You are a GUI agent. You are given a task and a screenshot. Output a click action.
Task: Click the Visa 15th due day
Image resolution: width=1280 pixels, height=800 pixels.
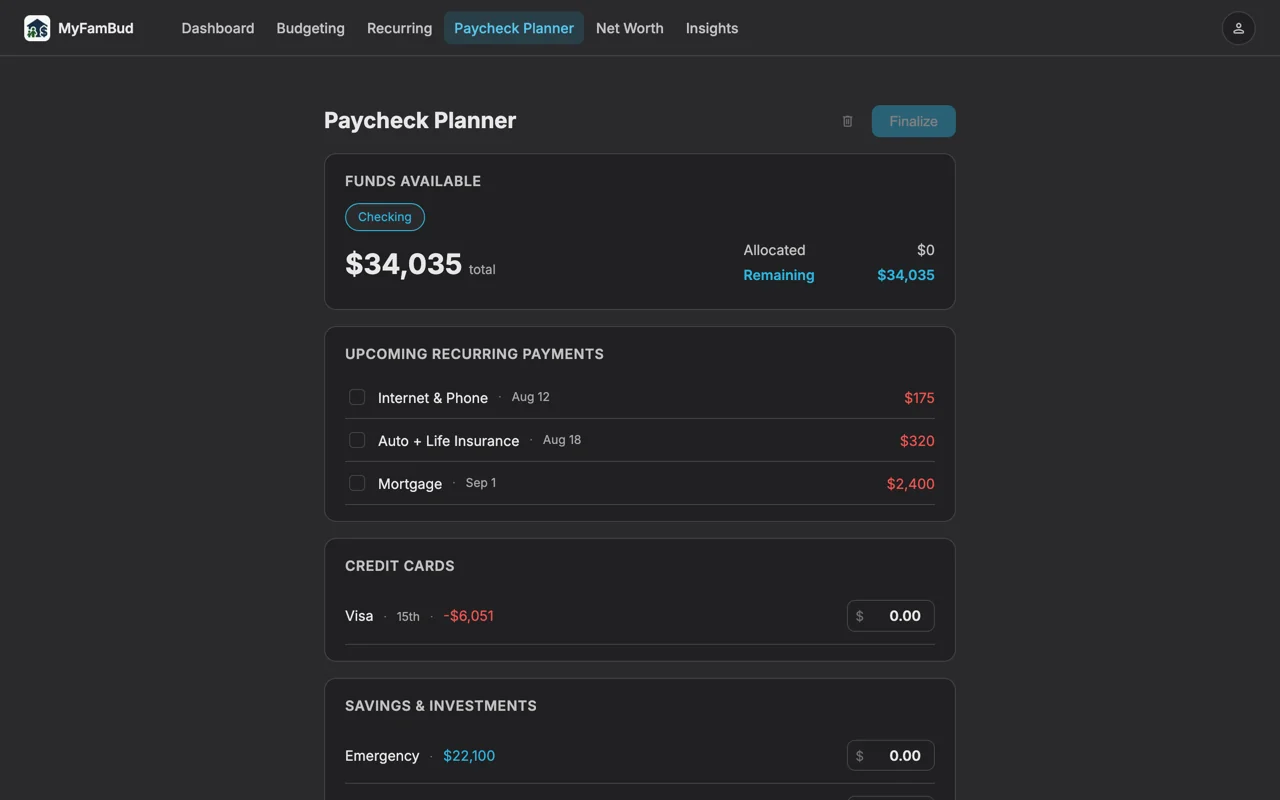click(408, 617)
